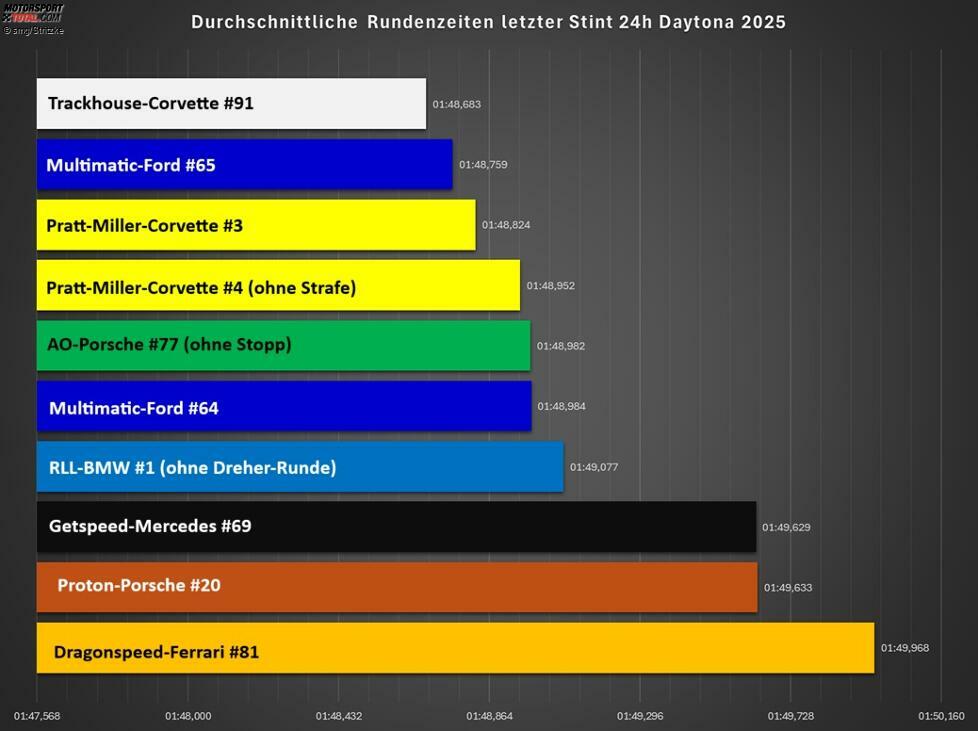
Task: Click the axis label 01:50,160
Action: pyautogui.click(x=941, y=716)
